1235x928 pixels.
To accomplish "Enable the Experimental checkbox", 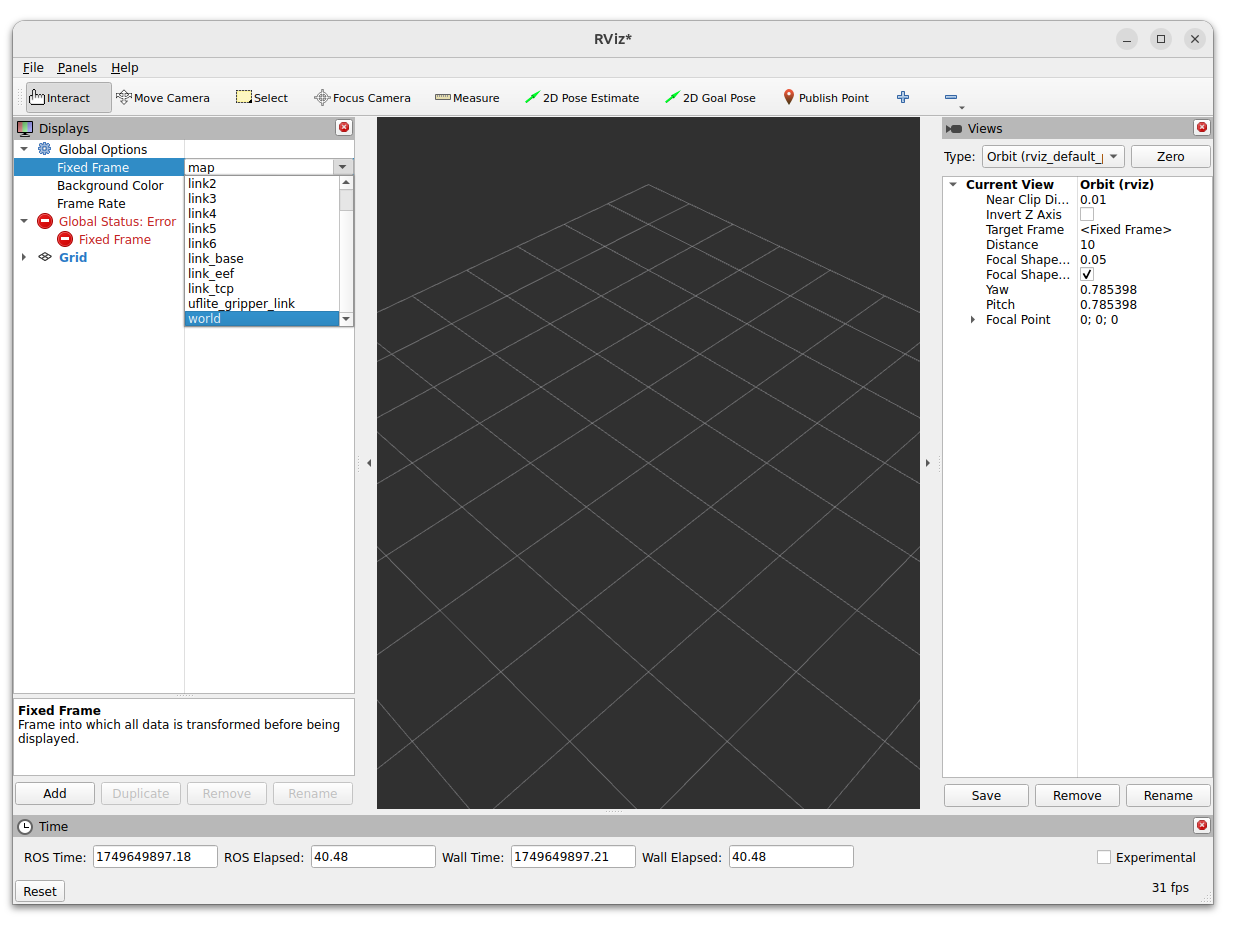I will (1104, 857).
